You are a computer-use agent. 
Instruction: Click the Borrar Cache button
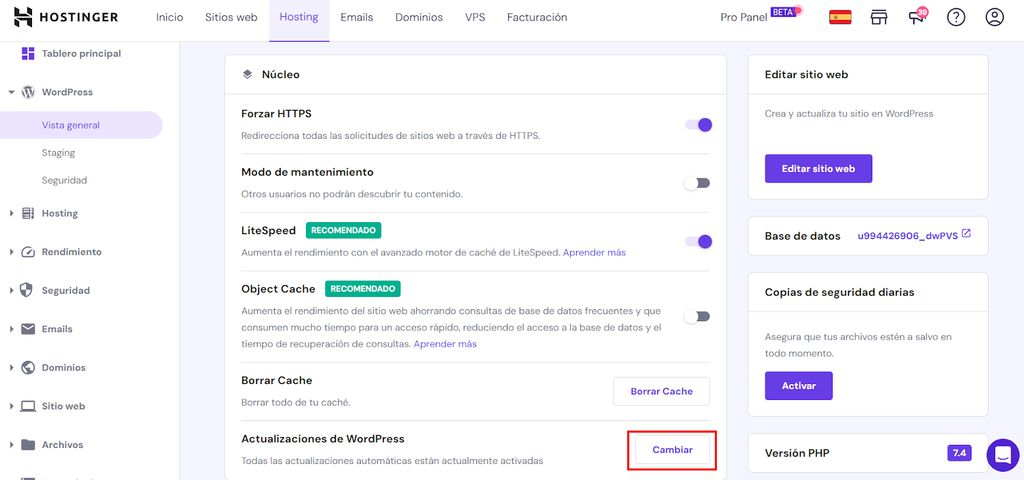(x=662, y=391)
